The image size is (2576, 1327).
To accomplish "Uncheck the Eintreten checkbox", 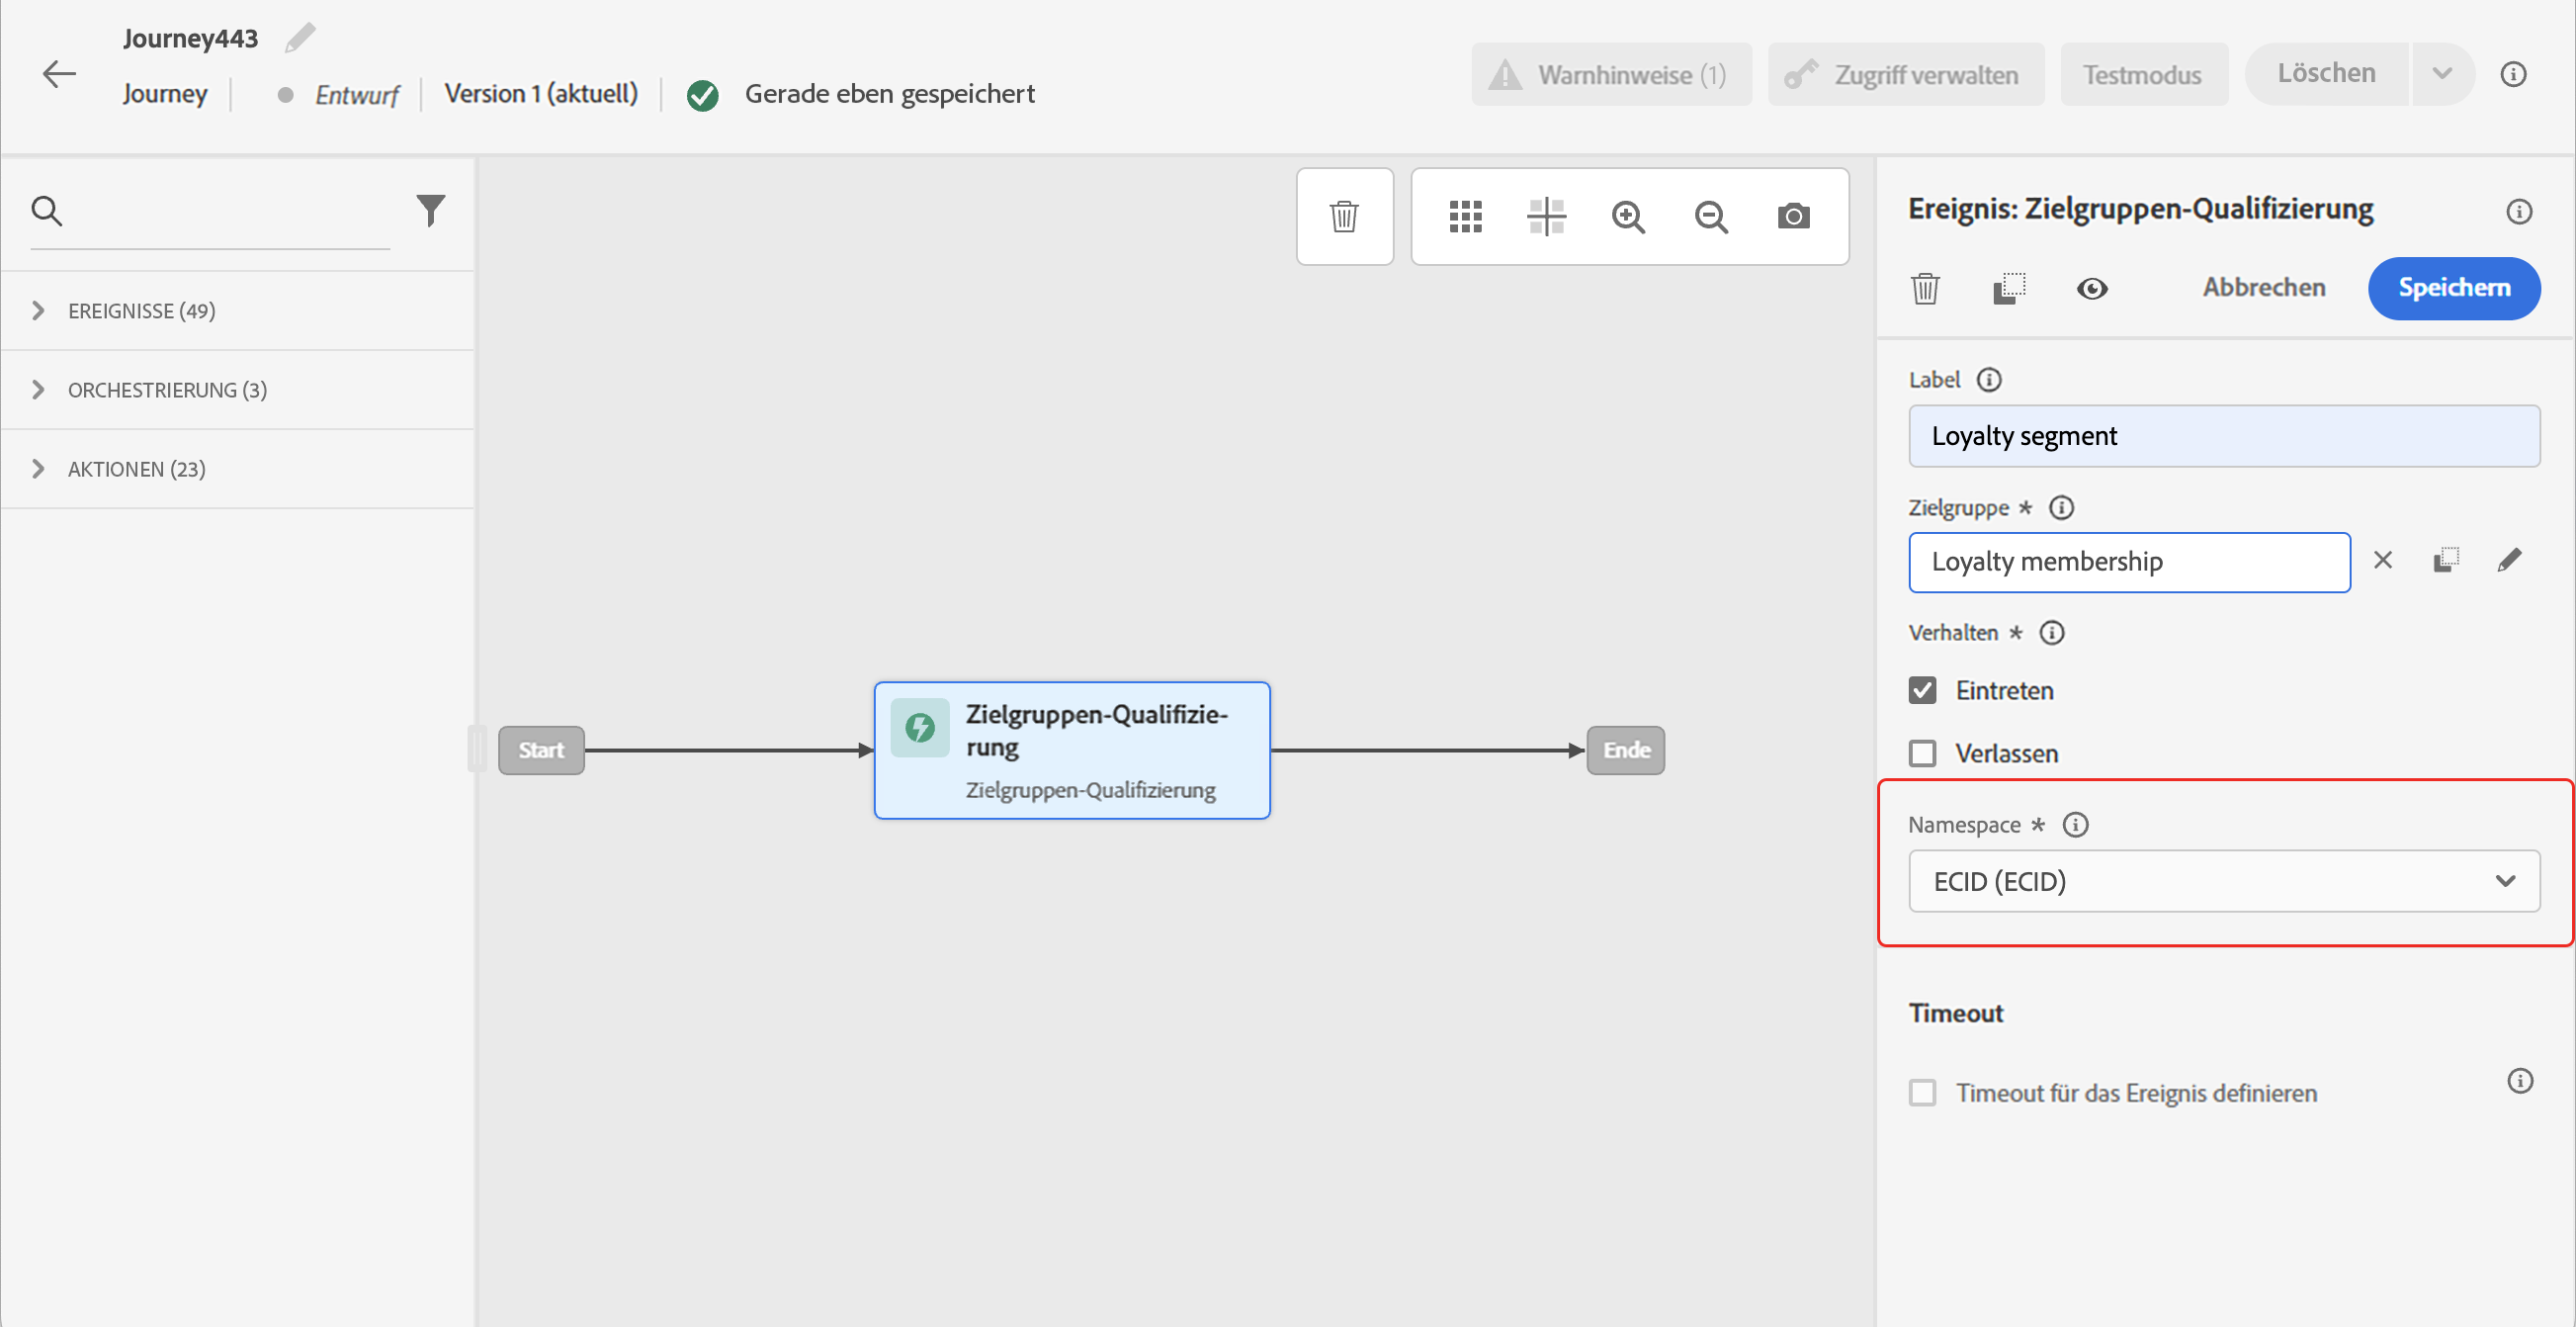I will [1922, 690].
